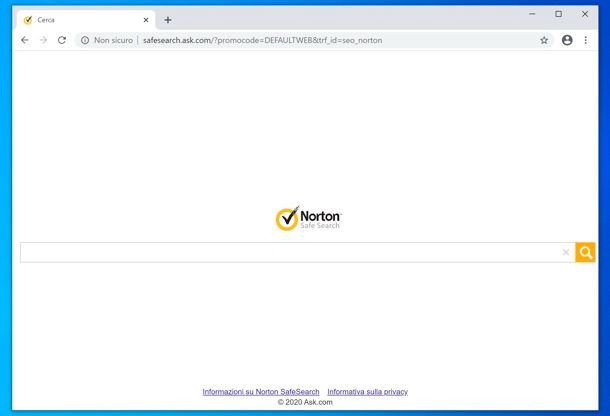This screenshot has width=610, height=416.
Task: Open 'Informativa sulla privacy' link
Action: point(368,392)
